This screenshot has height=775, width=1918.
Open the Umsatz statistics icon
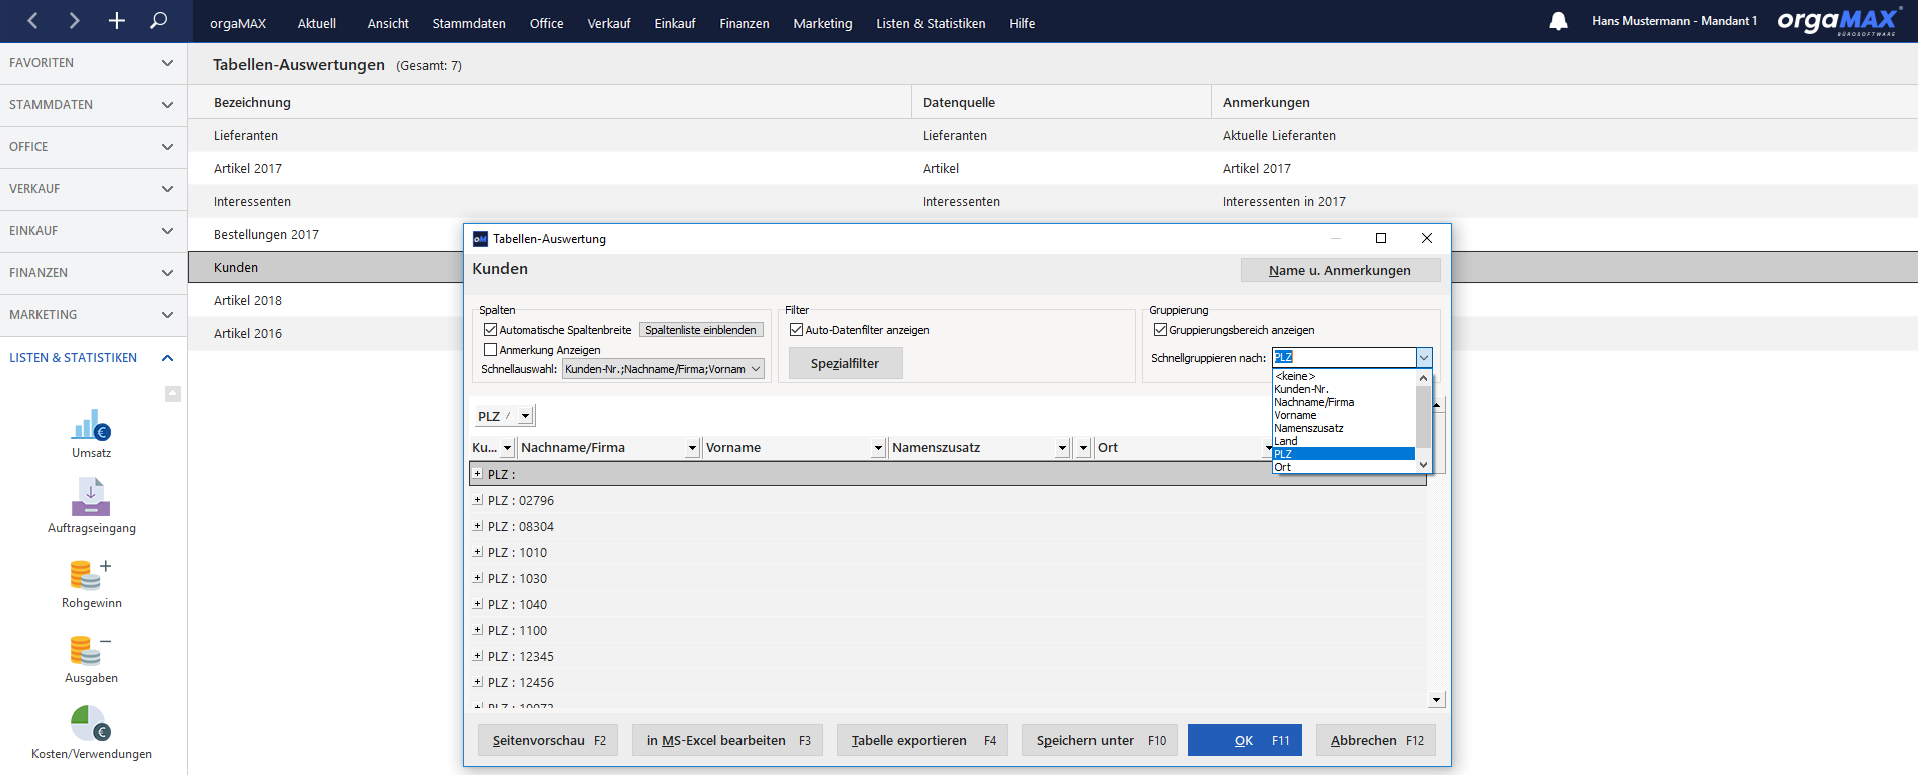click(x=91, y=425)
